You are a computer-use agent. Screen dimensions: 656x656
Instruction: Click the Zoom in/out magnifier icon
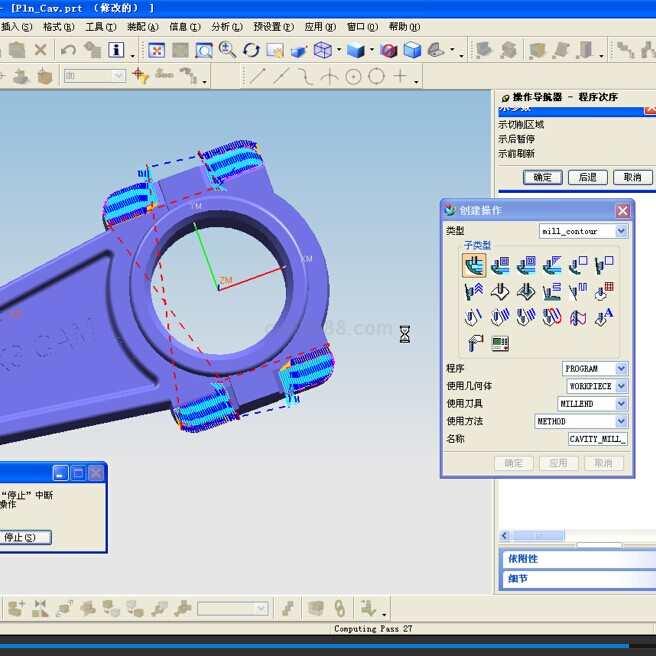pyautogui.click(x=227, y=49)
